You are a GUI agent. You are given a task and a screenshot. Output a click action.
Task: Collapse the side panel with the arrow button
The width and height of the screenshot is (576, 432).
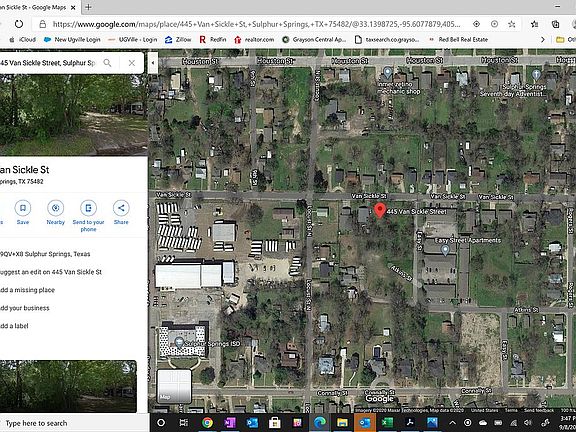tap(153, 63)
